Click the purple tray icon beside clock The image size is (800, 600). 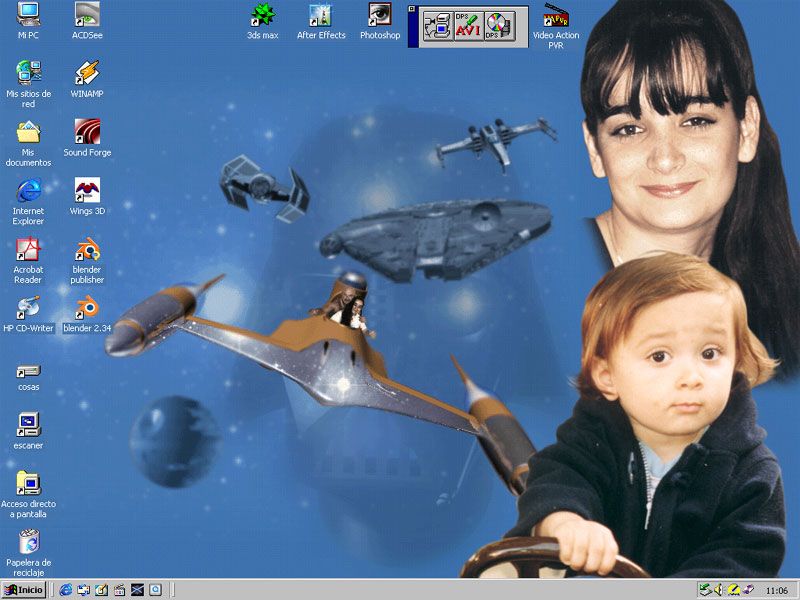(x=748, y=590)
